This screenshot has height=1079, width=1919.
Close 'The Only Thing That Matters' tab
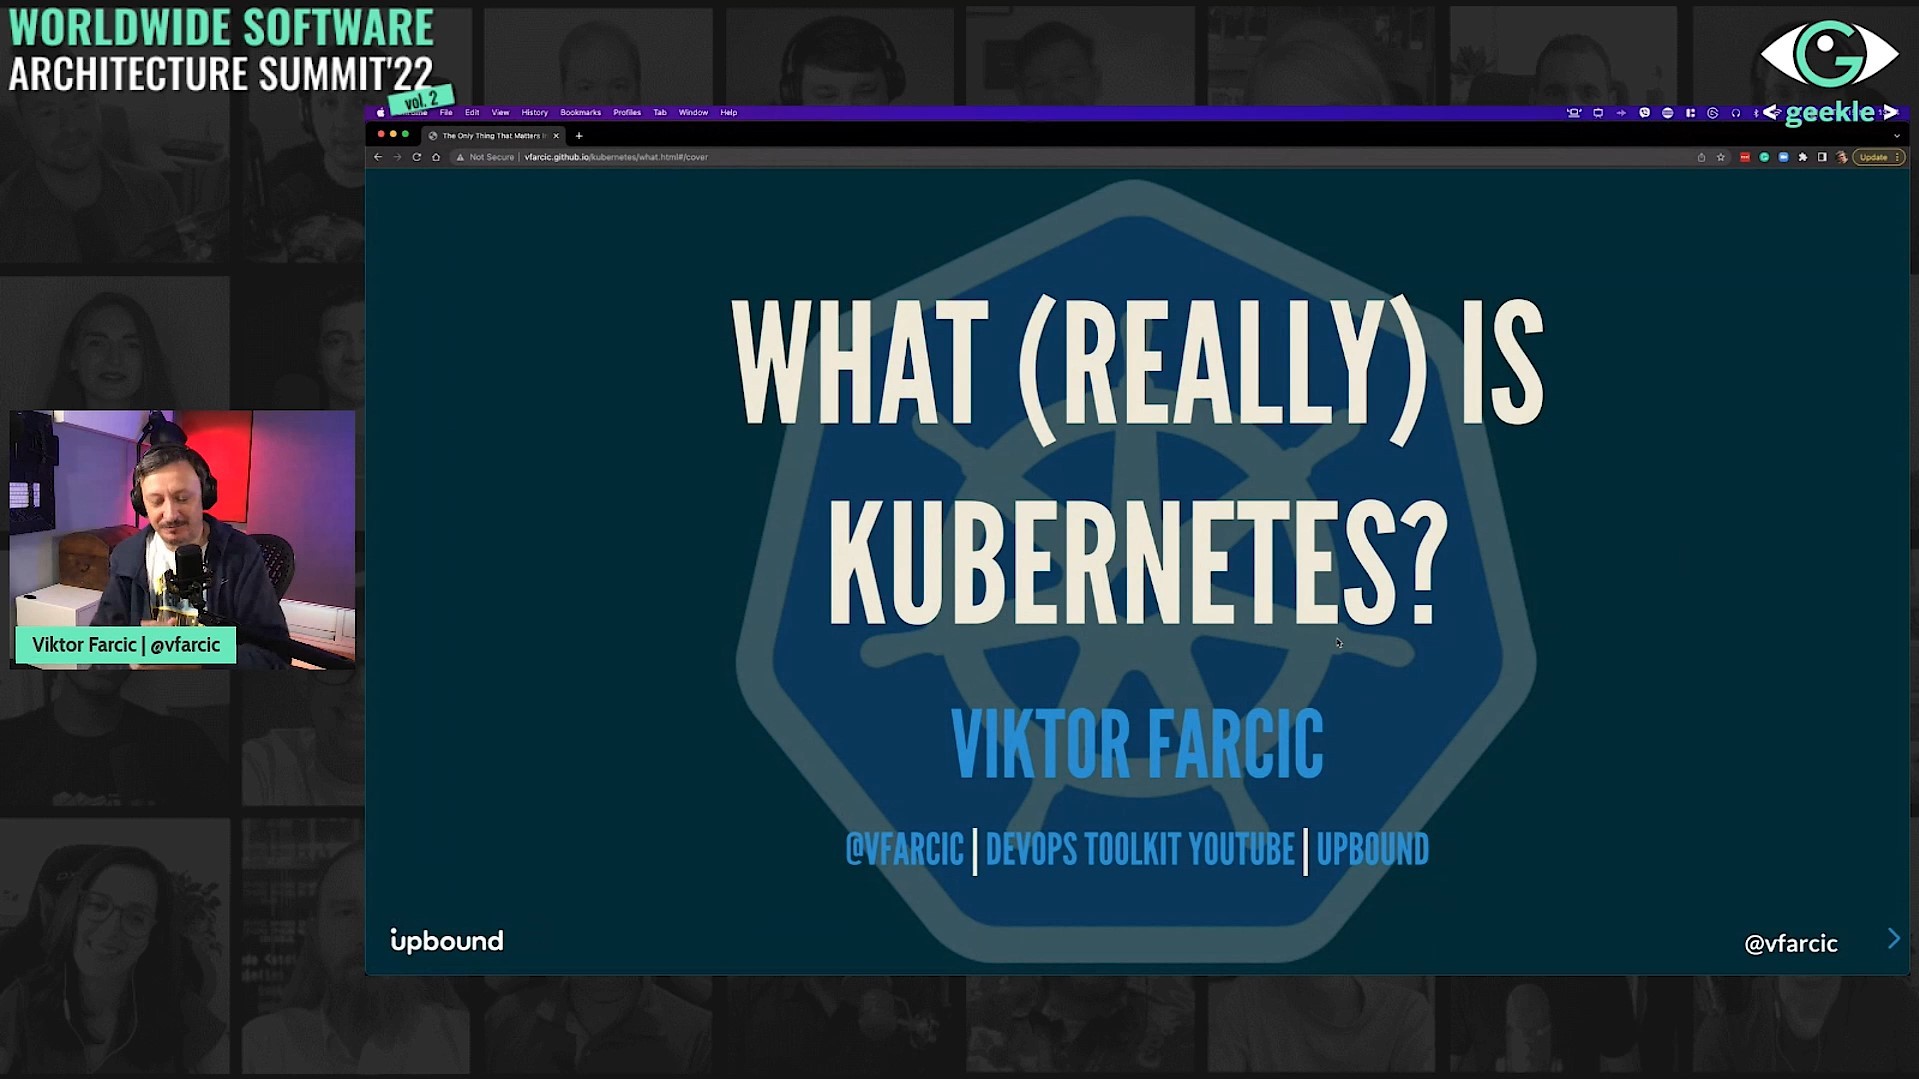(556, 136)
